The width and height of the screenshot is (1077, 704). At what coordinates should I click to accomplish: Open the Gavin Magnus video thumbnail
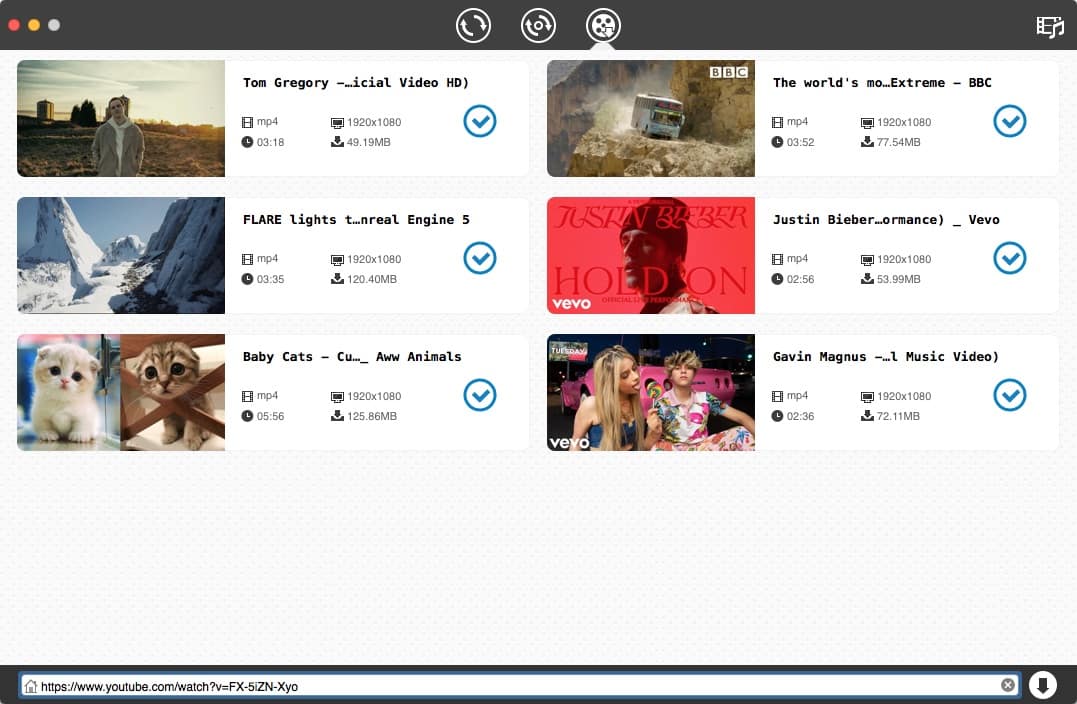click(x=650, y=392)
